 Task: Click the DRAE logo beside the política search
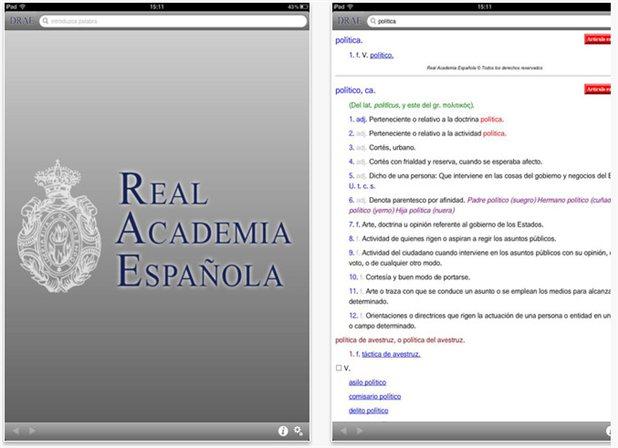point(347,19)
